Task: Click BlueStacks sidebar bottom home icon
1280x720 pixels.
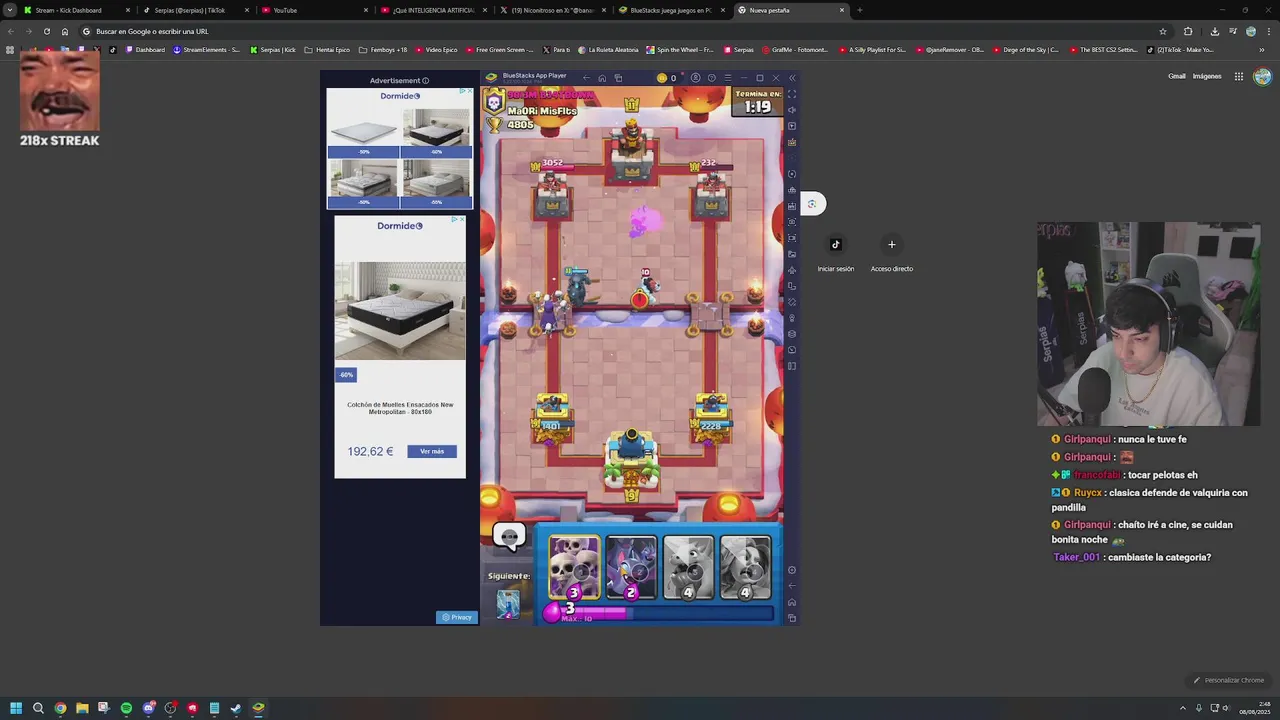Action: pyautogui.click(x=792, y=602)
